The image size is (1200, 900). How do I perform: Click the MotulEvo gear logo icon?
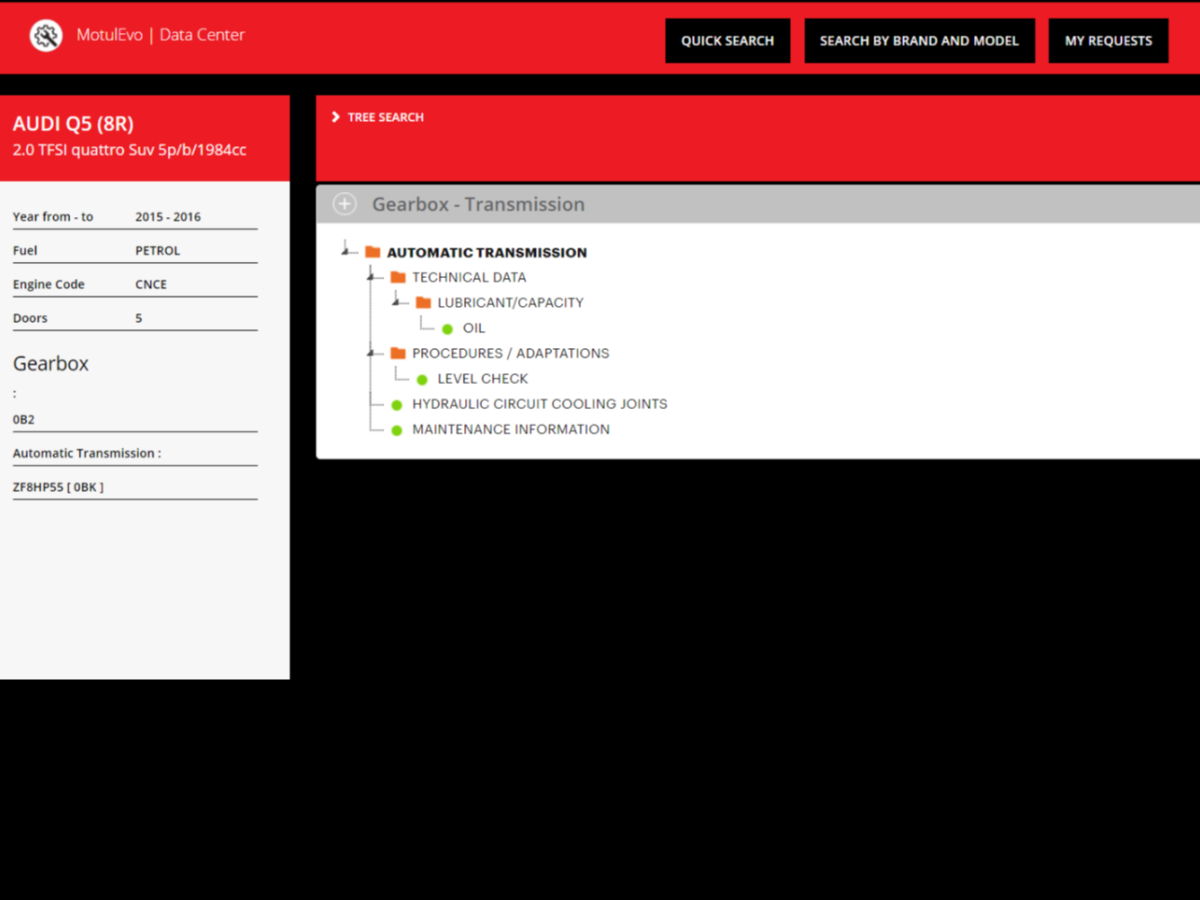[x=45, y=34]
